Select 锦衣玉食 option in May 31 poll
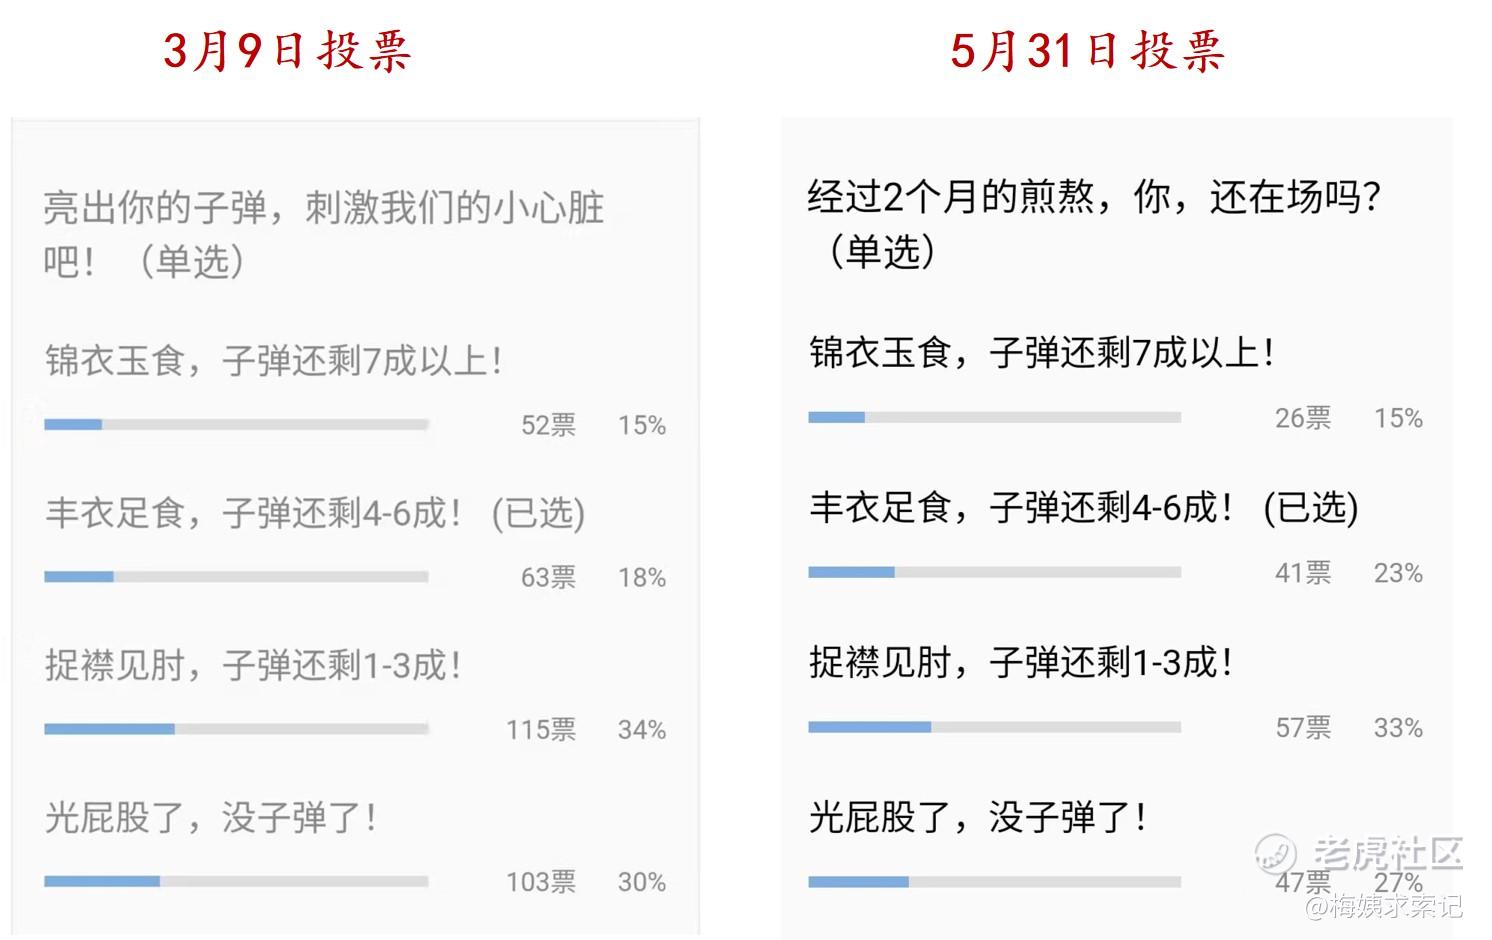 point(1041,353)
